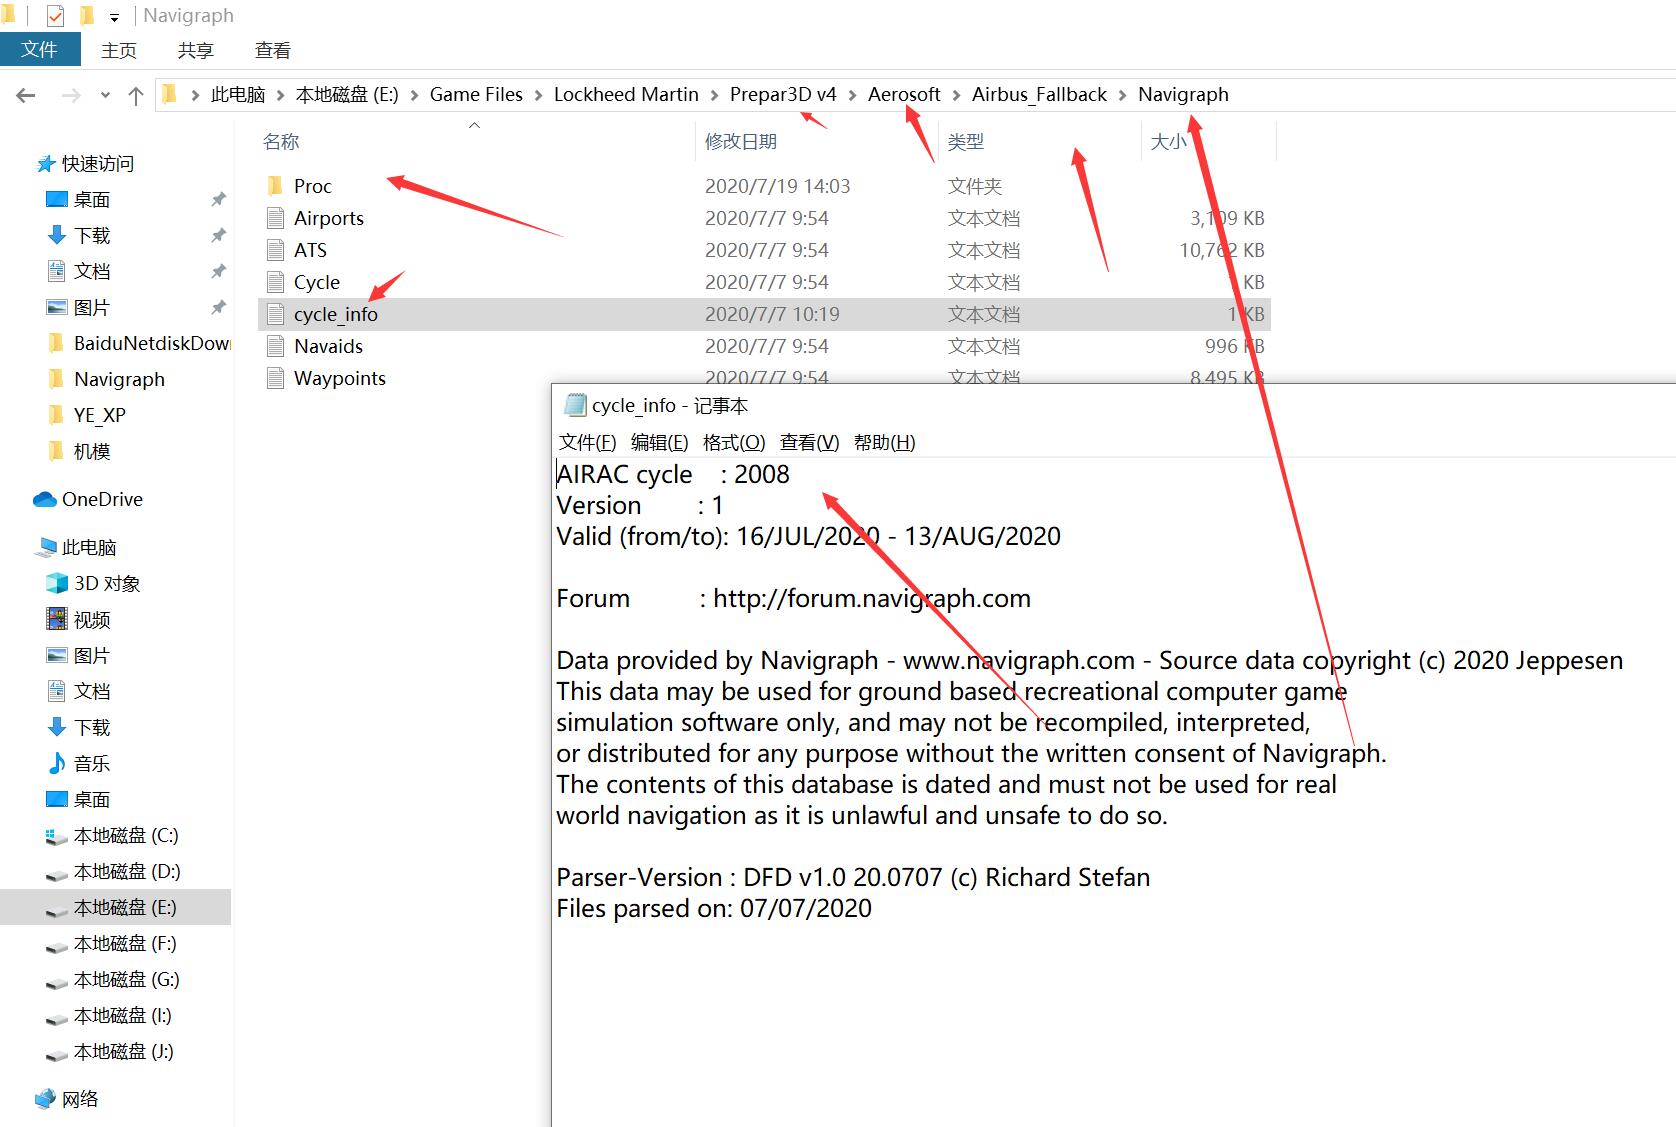Image resolution: width=1676 pixels, height=1127 pixels.
Task: Select the Waypoints text file
Action: (339, 378)
